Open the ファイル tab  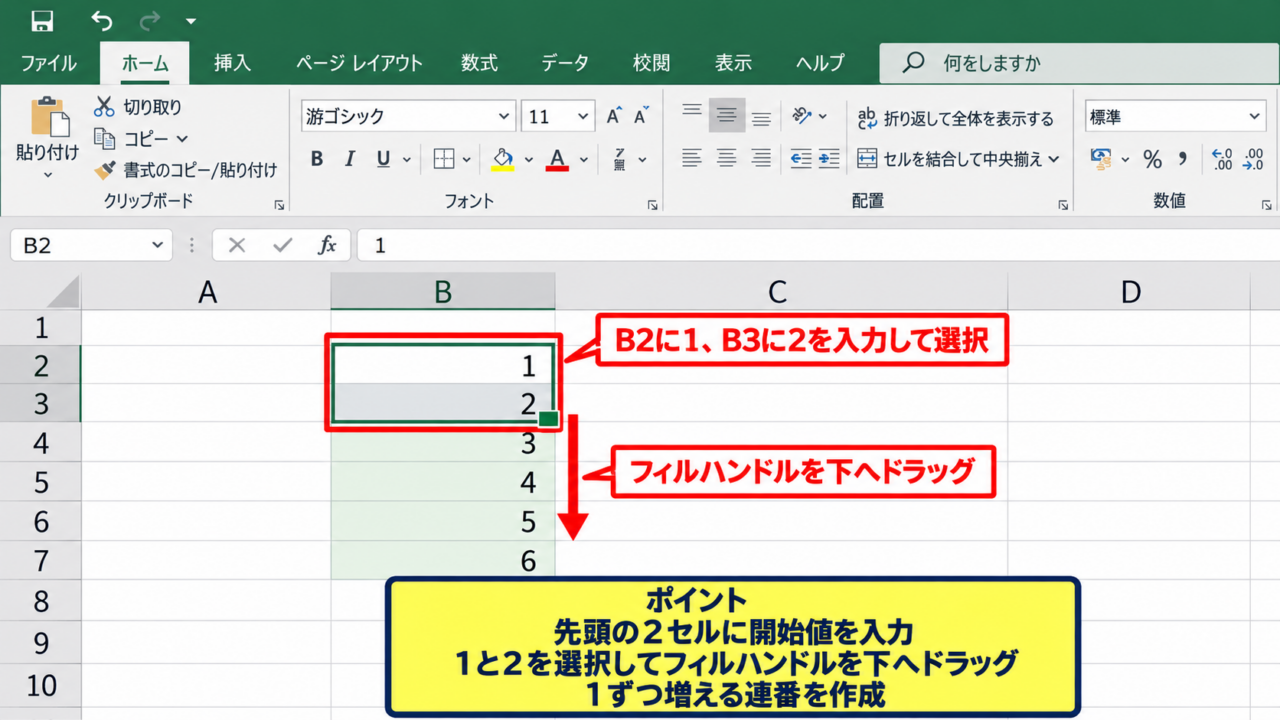tap(48, 63)
